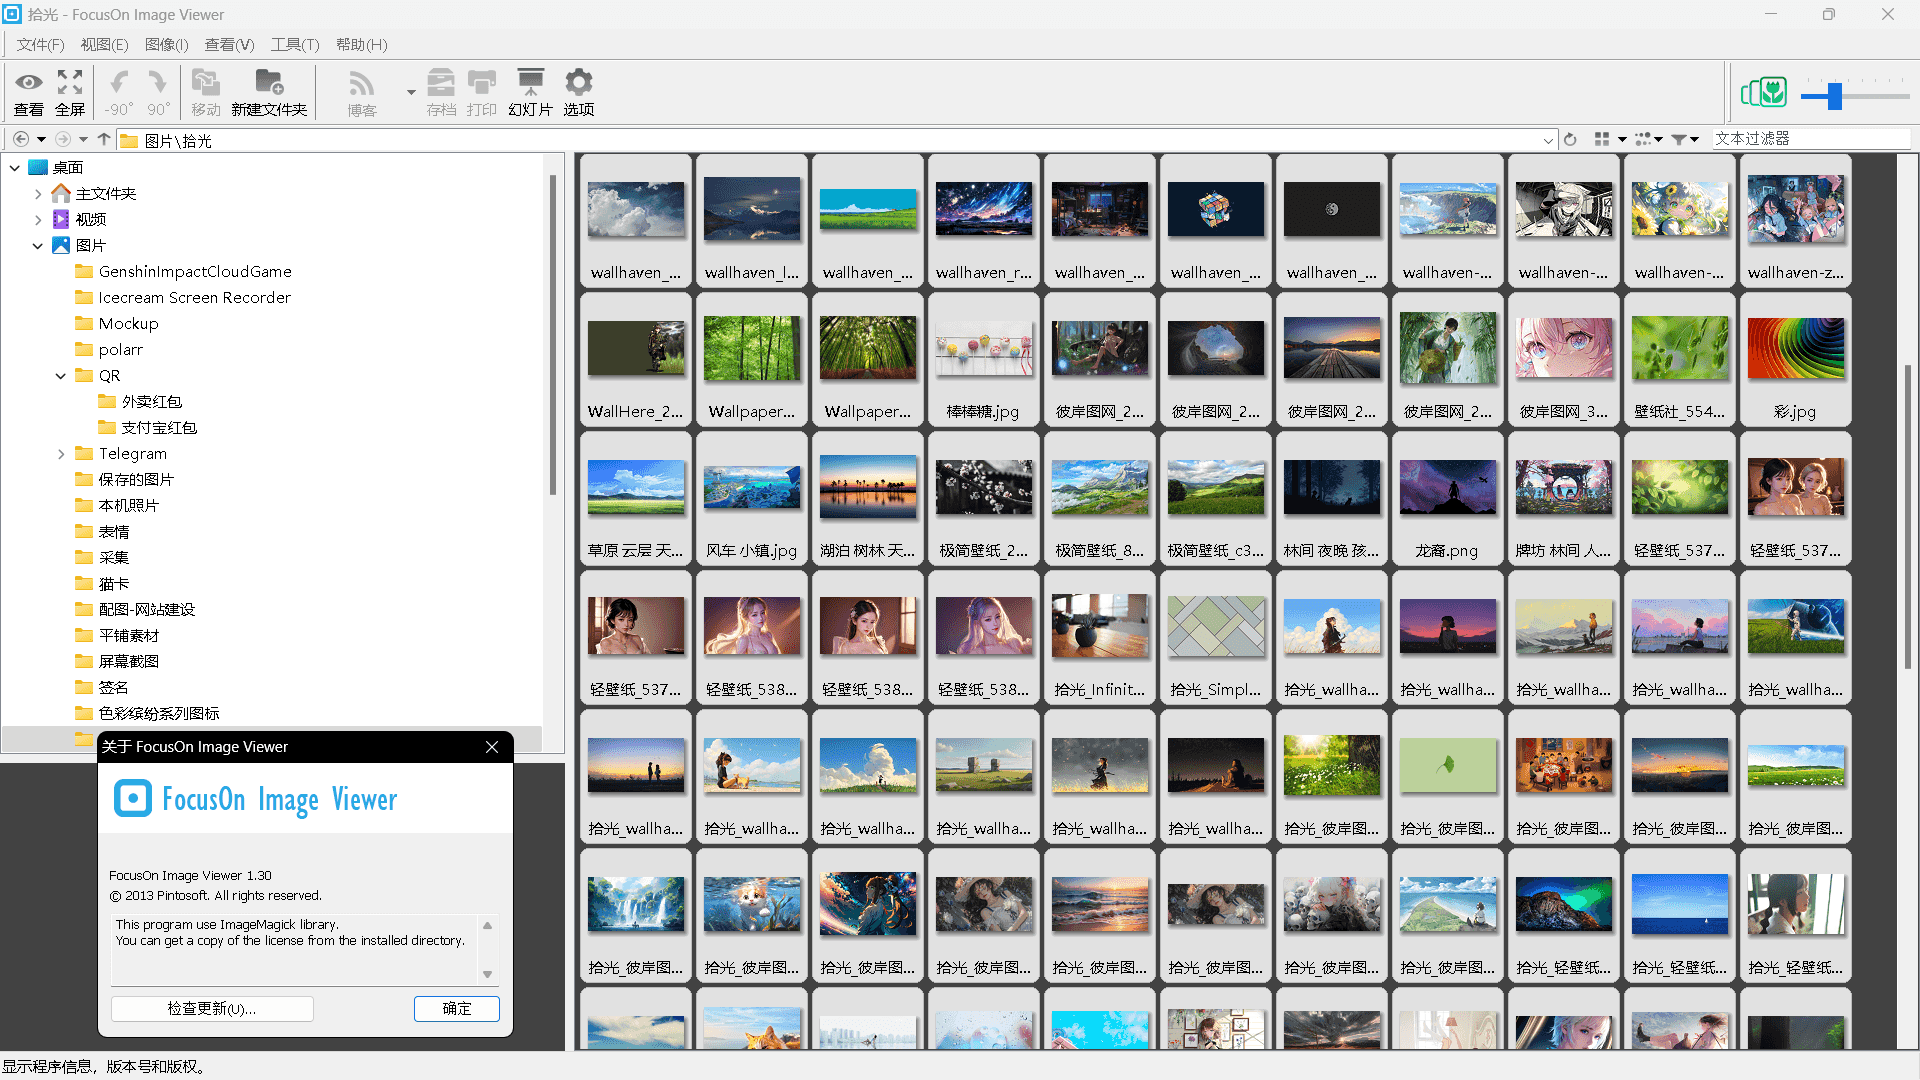Open the 图像(I) menu
The image size is (1920, 1080).
(167, 45)
